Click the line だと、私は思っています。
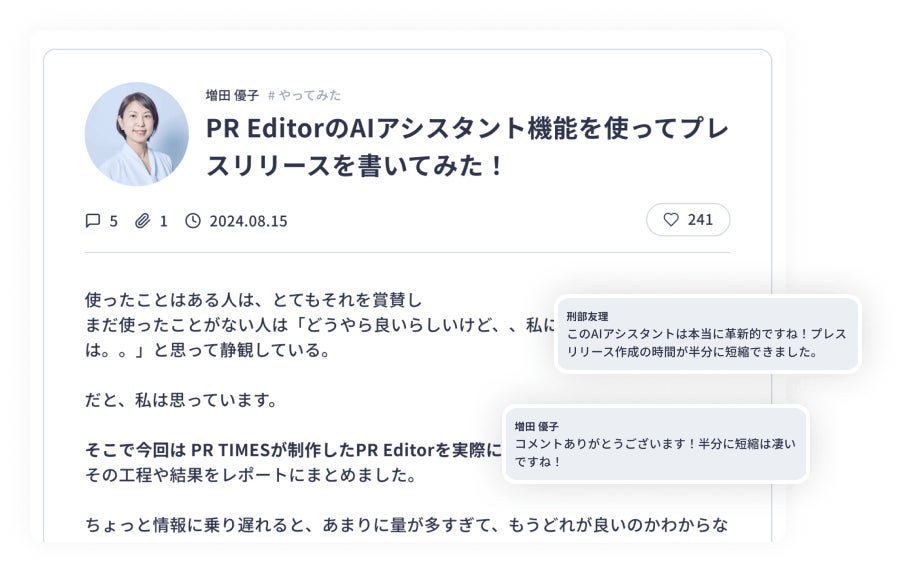This screenshot has height=572, width=902. 181,400
